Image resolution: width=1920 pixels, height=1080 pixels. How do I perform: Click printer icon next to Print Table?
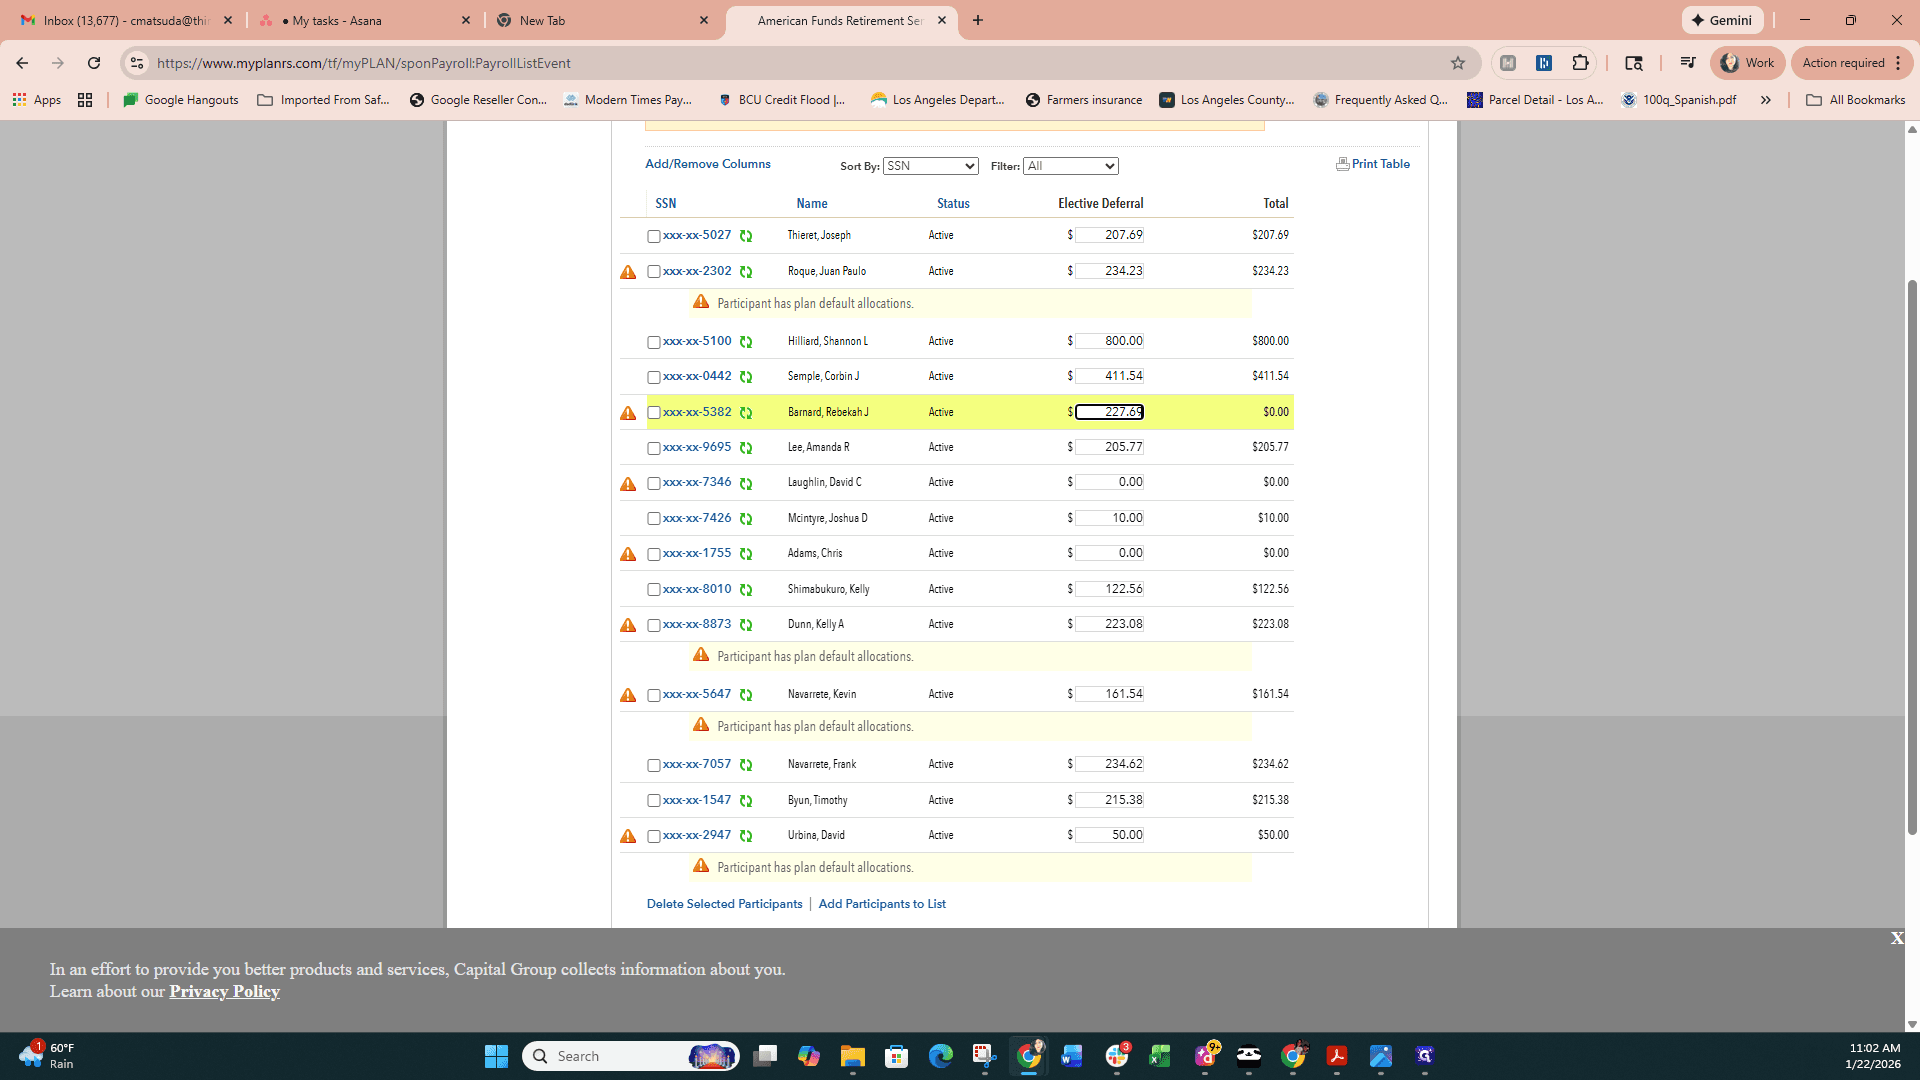(1342, 164)
